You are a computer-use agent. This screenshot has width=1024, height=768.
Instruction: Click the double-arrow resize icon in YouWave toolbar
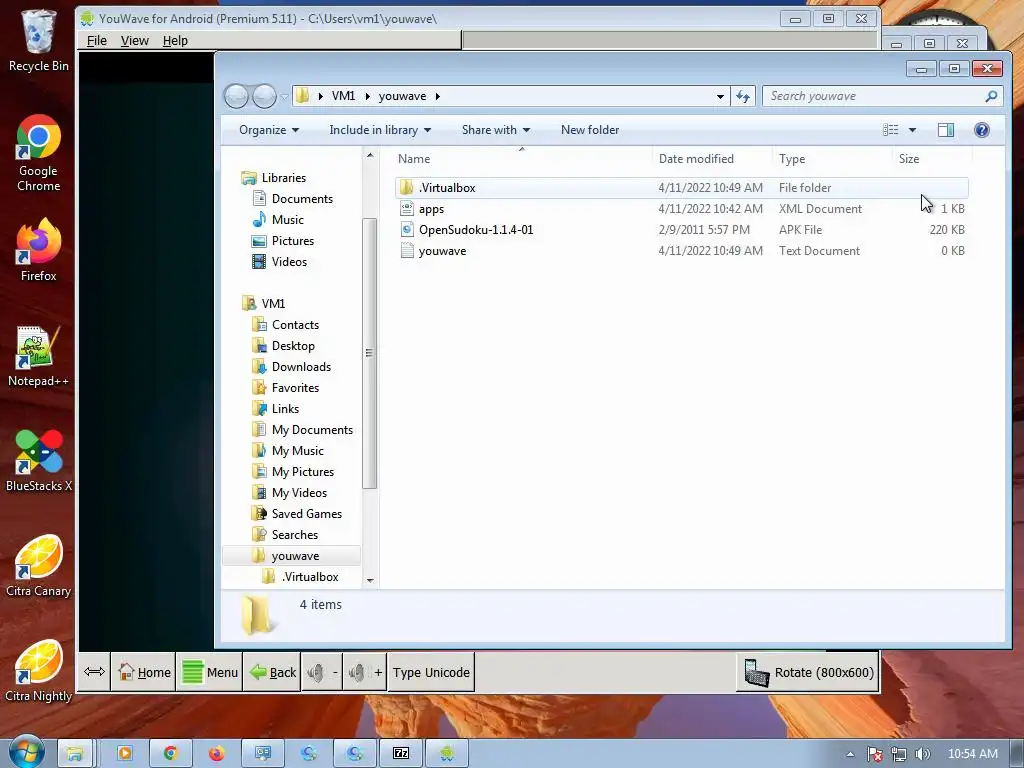click(95, 672)
